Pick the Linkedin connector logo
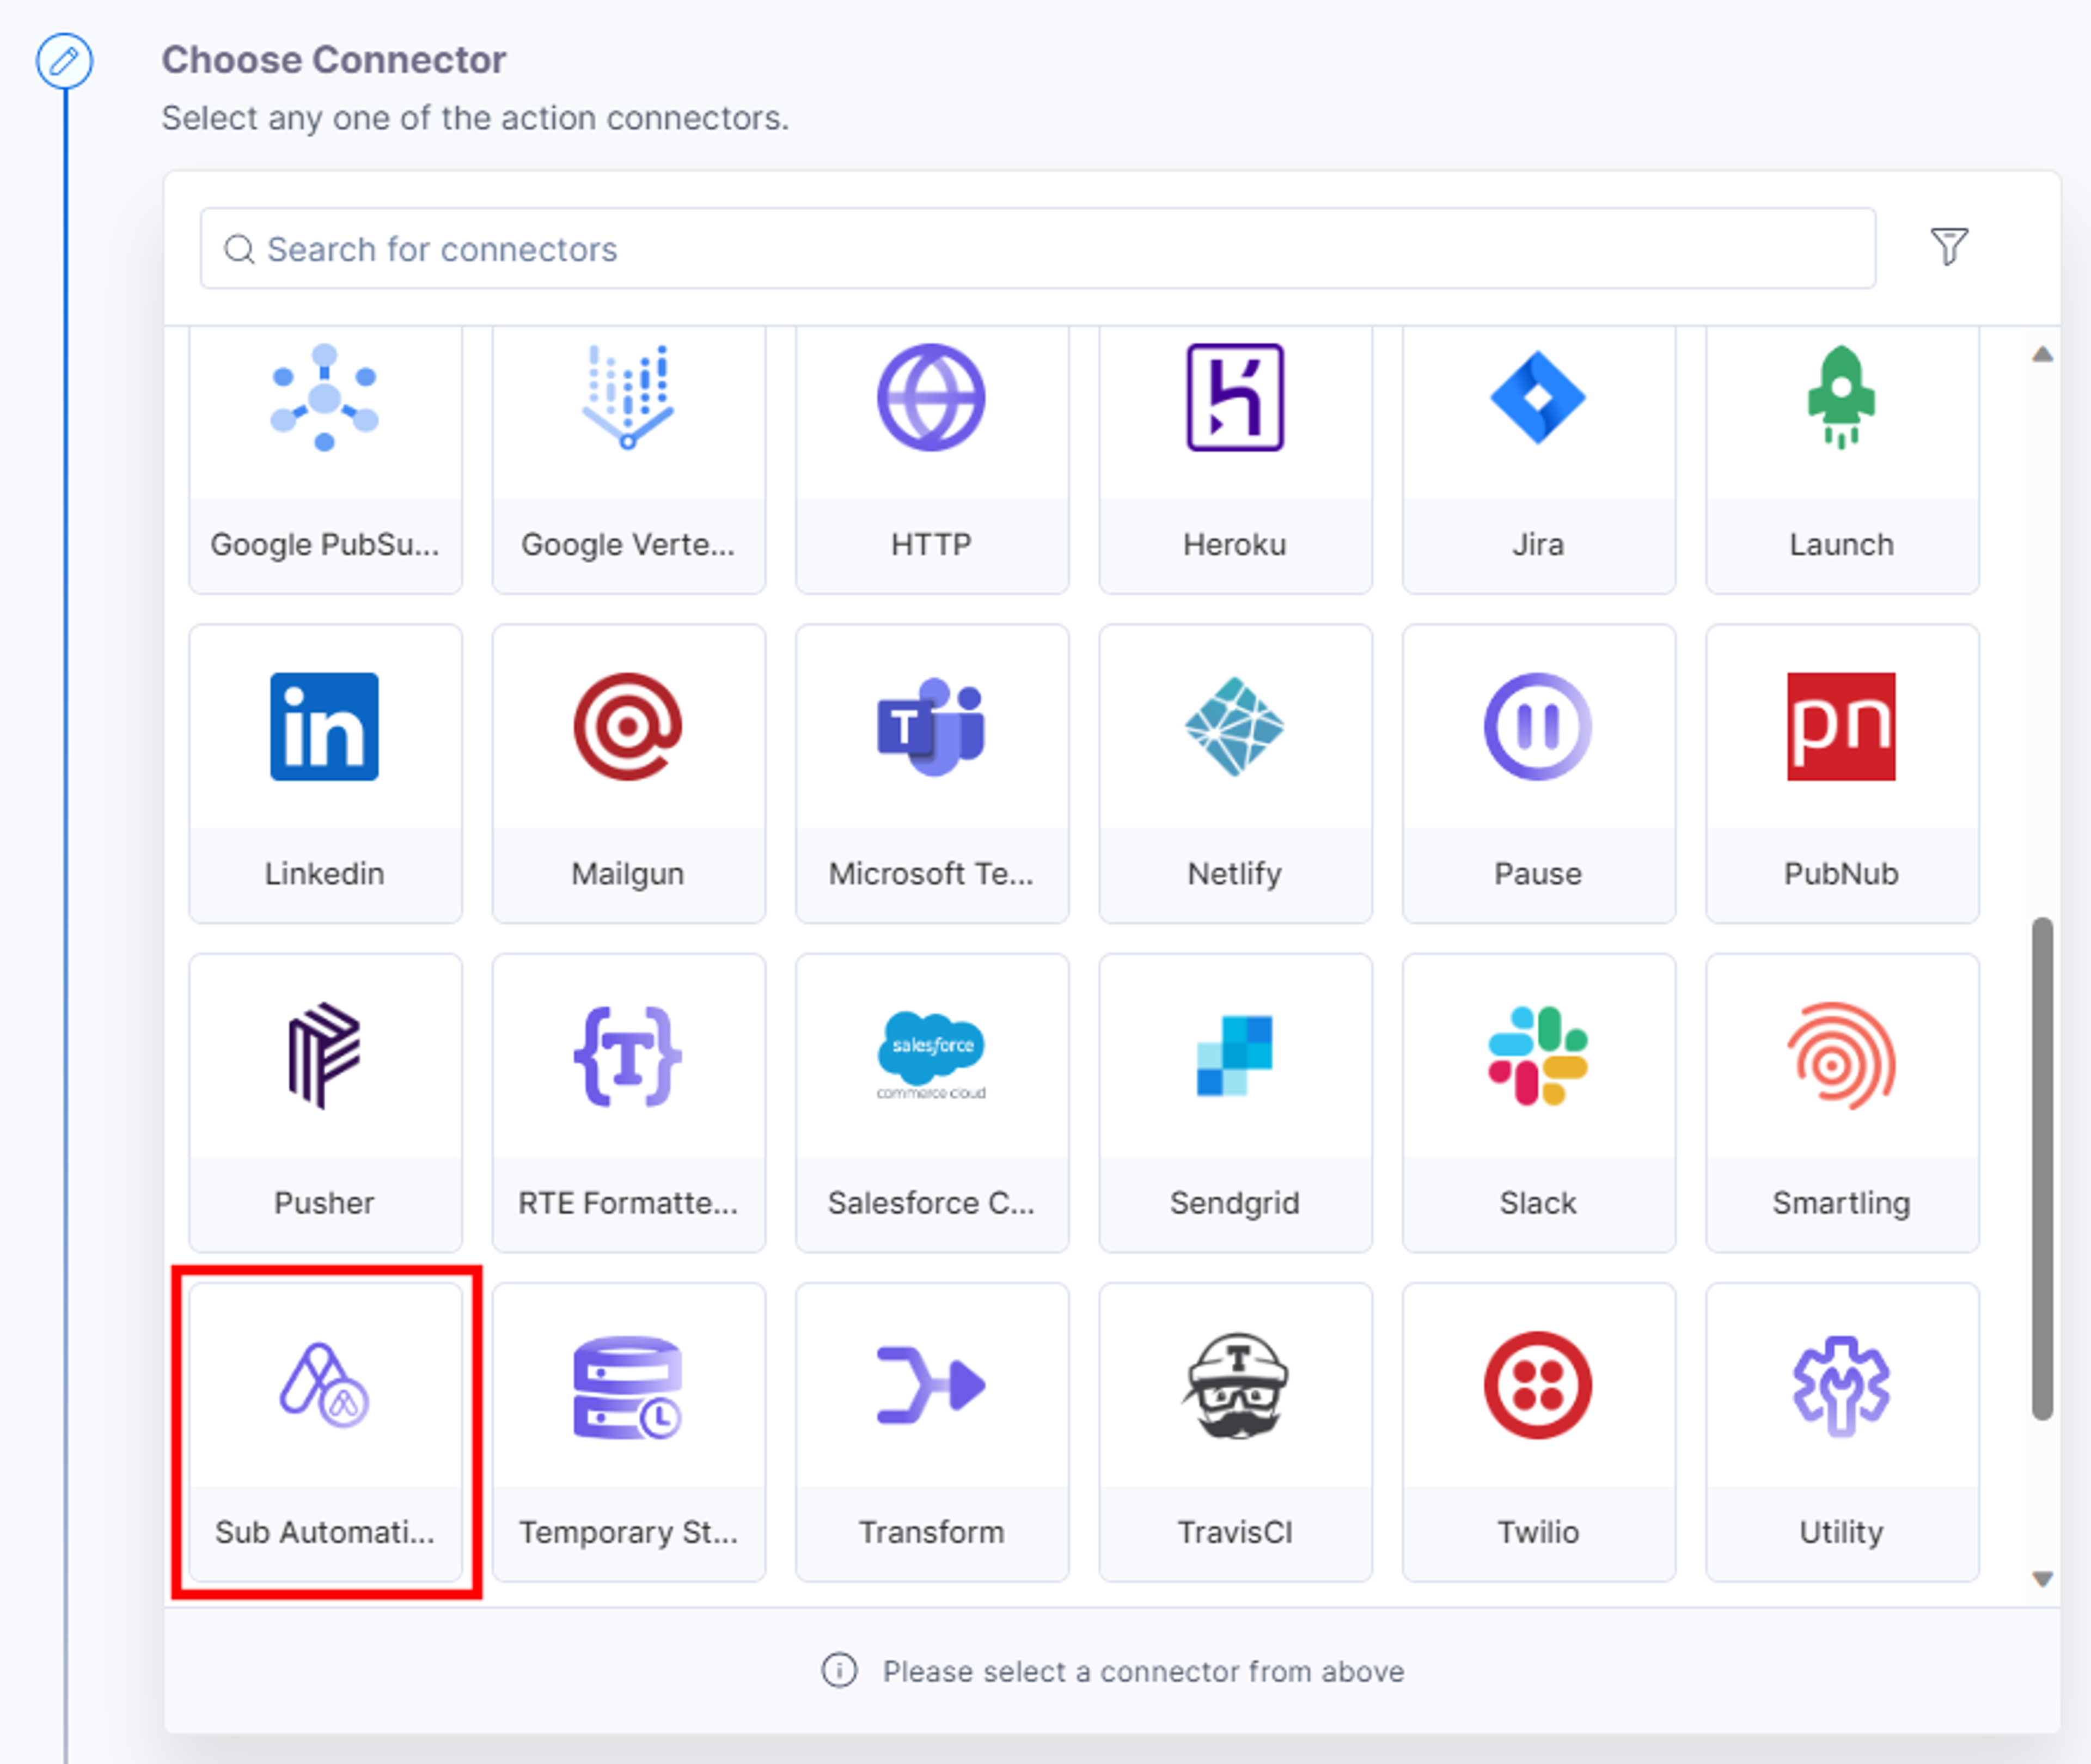The width and height of the screenshot is (2091, 1764). (x=324, y=727)
